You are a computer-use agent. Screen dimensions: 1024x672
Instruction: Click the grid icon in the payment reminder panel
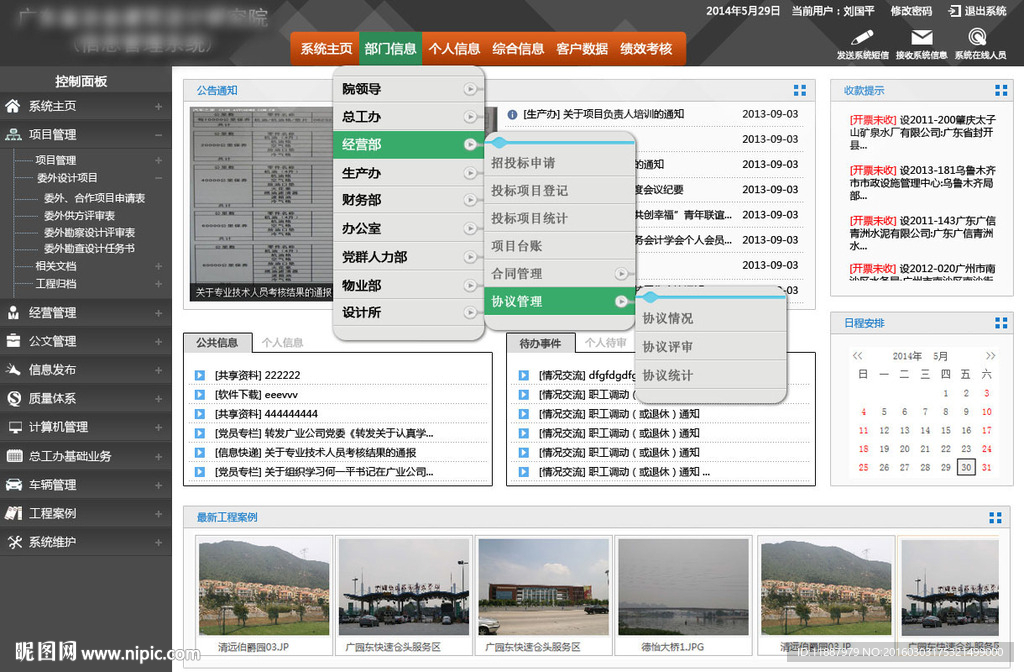[x=1001, y=91]
